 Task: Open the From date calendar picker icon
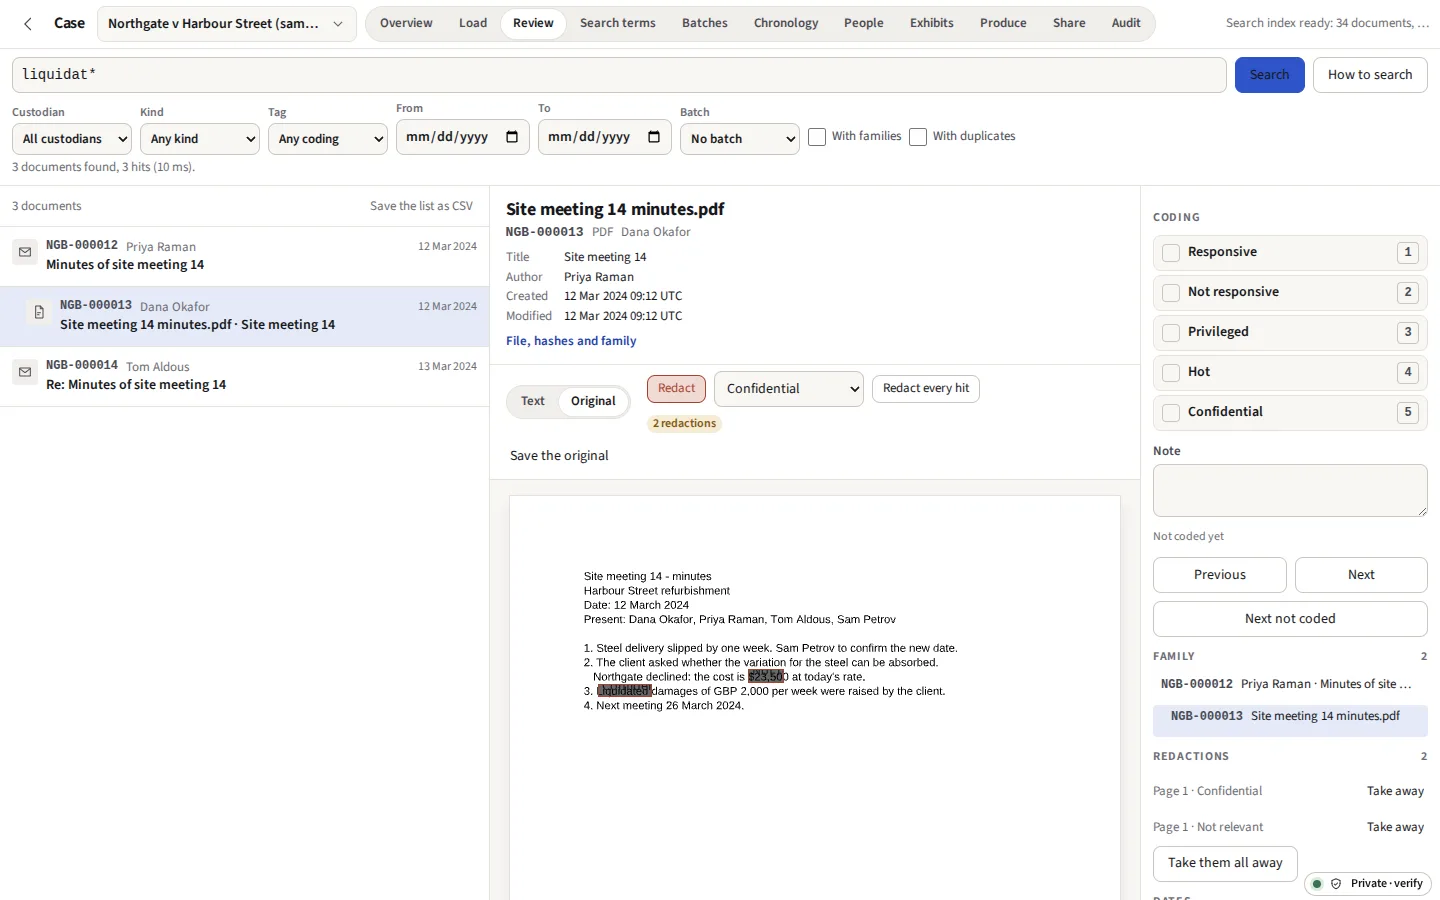tap(512, 137)
